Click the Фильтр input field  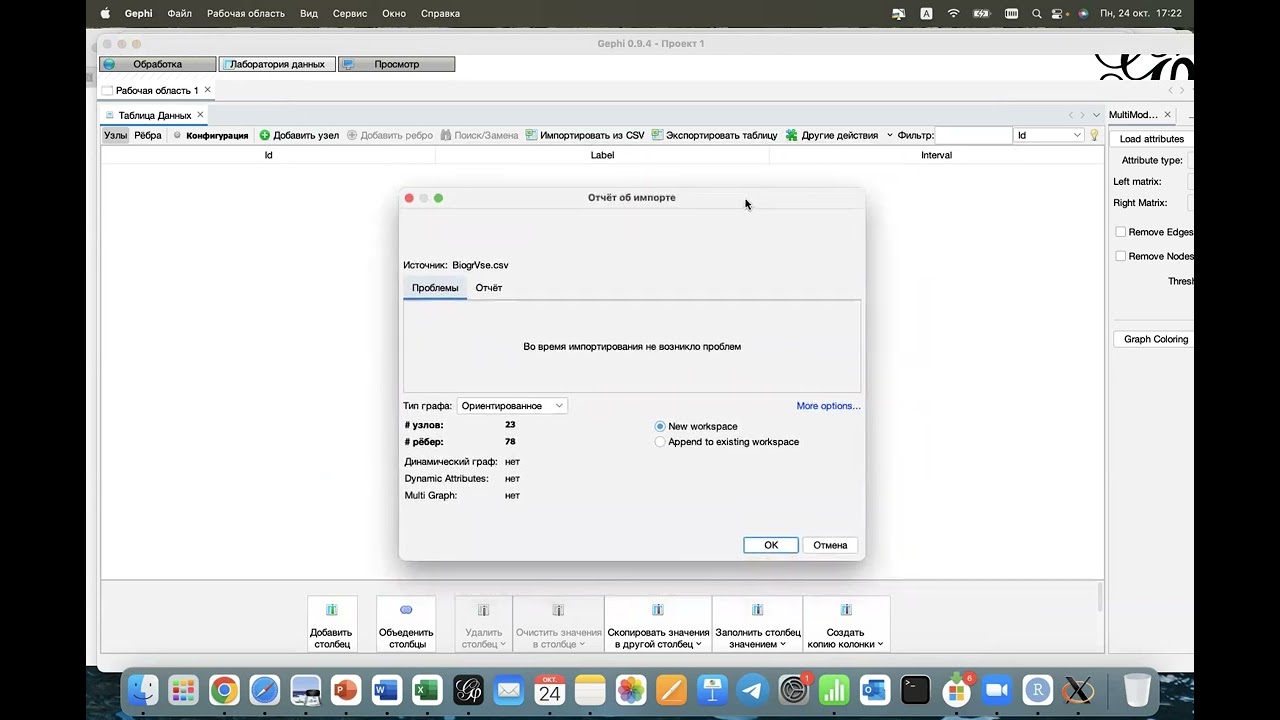[973, 135]
